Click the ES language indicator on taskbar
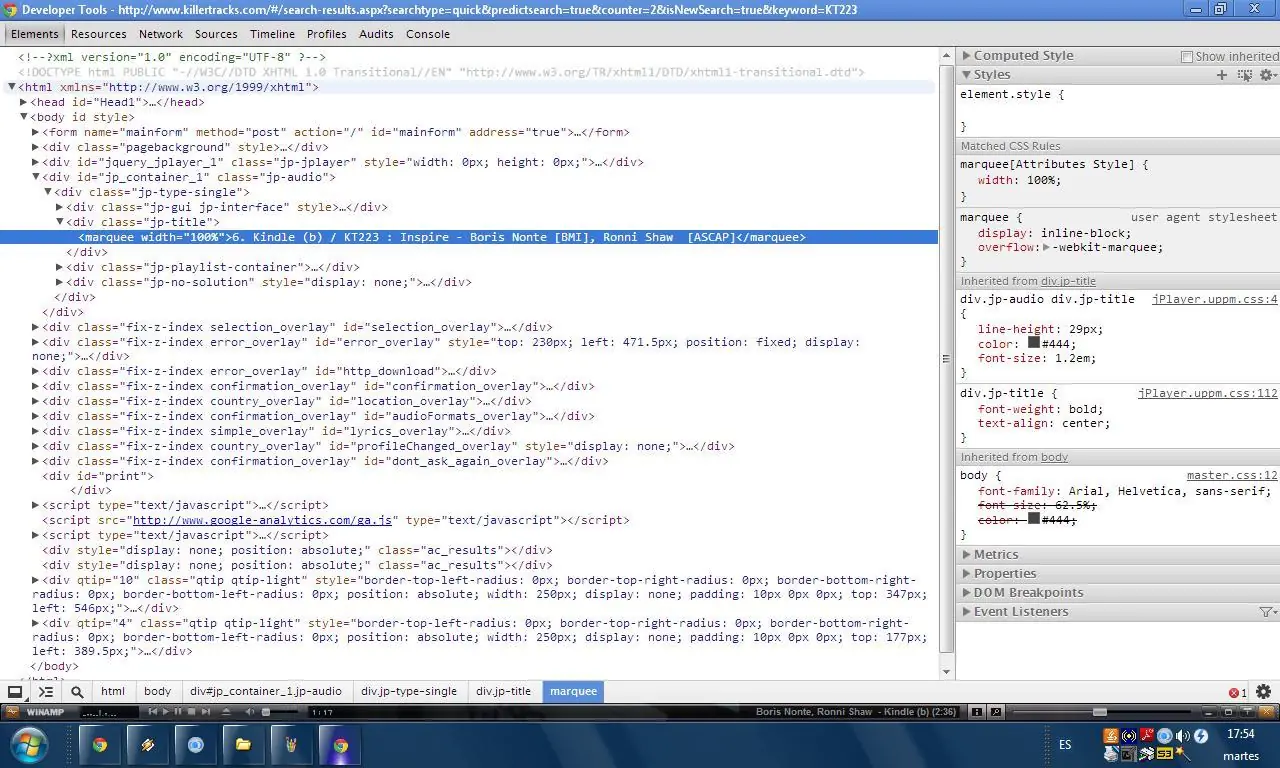This screenshot has height=768, width=1280. click(x=1065, y=745)
